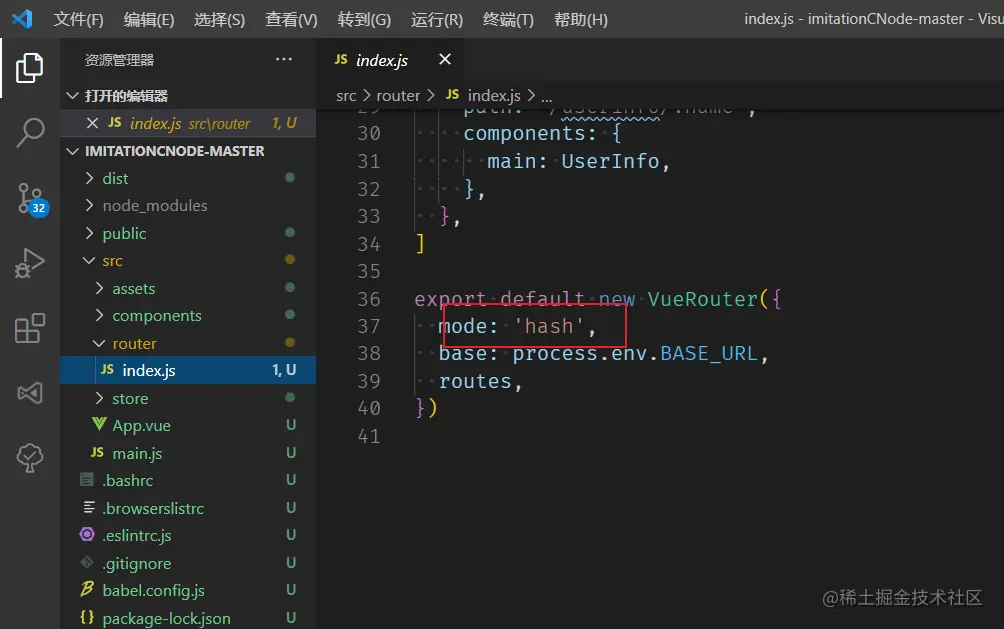The height and width of the screenshot is (629, 1004).
Task: Open the 查看(V) menu
Action: pyautogui.click(x=291, y=19)
